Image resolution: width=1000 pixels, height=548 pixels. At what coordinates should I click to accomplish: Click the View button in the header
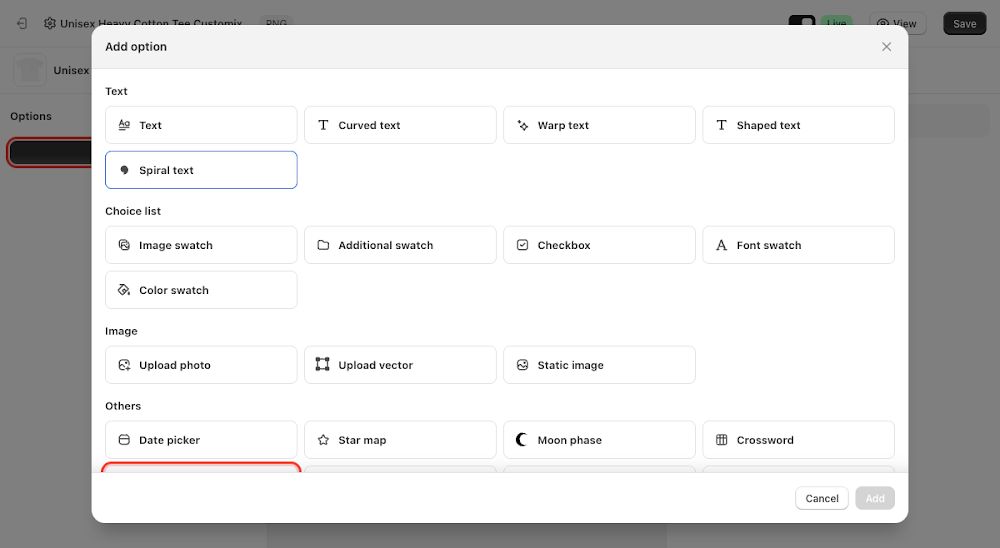[x=897, y=24]
